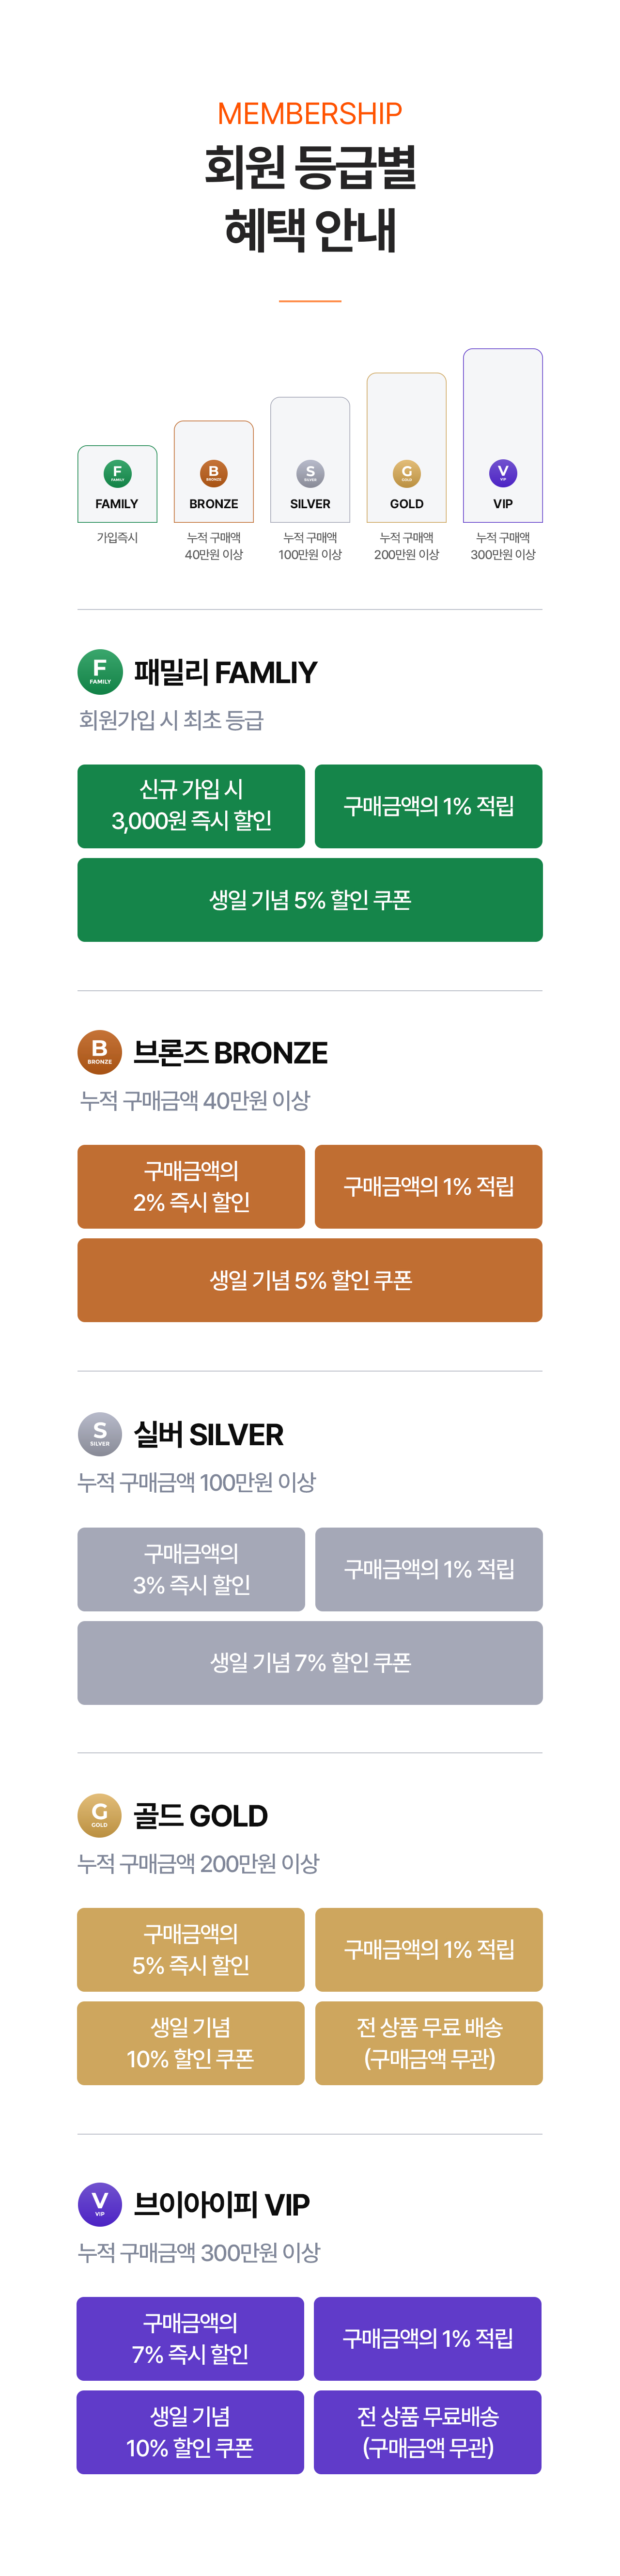Click the purple 생일 기념 10% 할인 쿠폰 box
This screenshot has height=2576, width=620.
click(x=190, y=2432)
